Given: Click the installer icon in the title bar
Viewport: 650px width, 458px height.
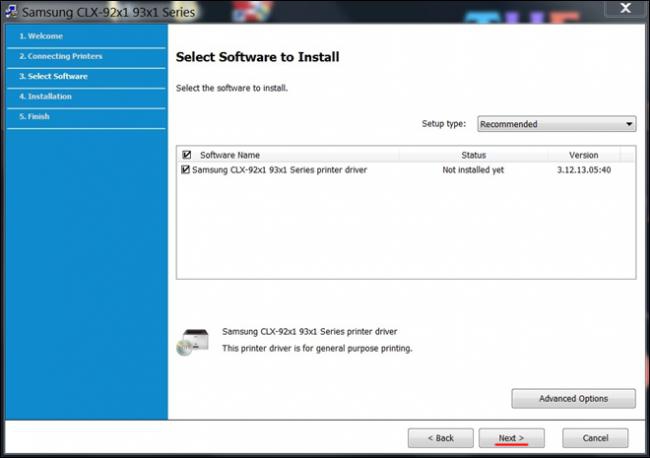Looking at the screenshot, I should point(11,11).
